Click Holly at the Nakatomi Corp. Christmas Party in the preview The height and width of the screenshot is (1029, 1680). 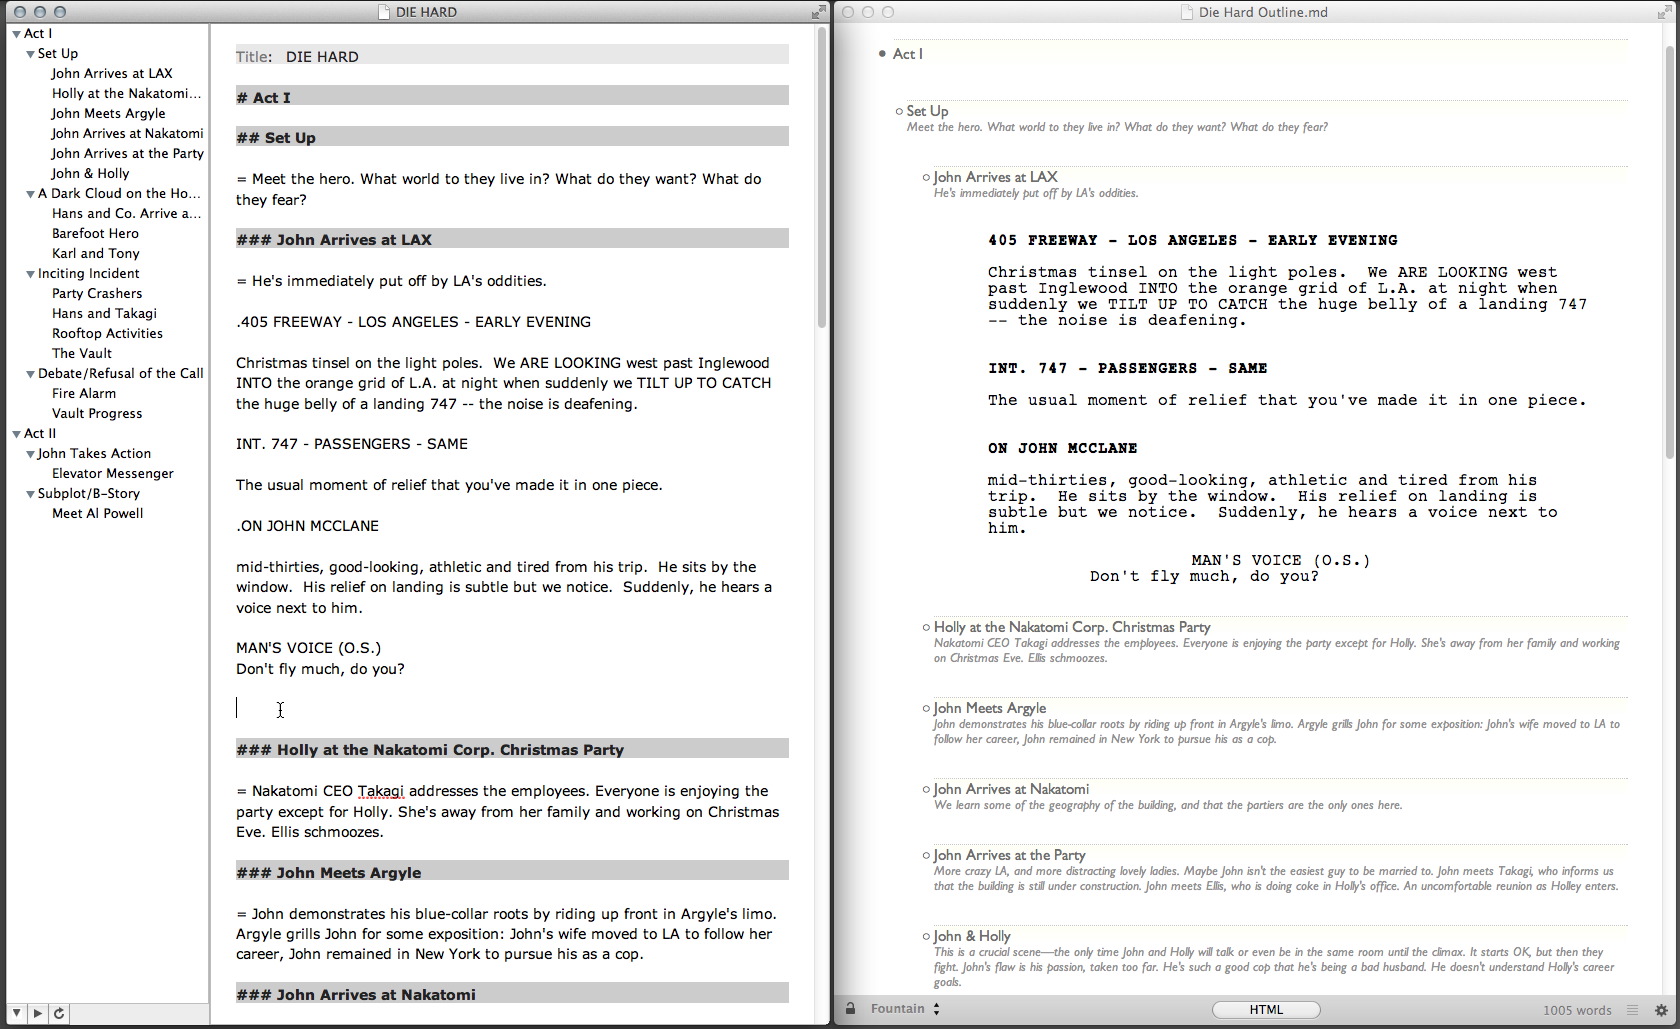(x=1072, y=627)
